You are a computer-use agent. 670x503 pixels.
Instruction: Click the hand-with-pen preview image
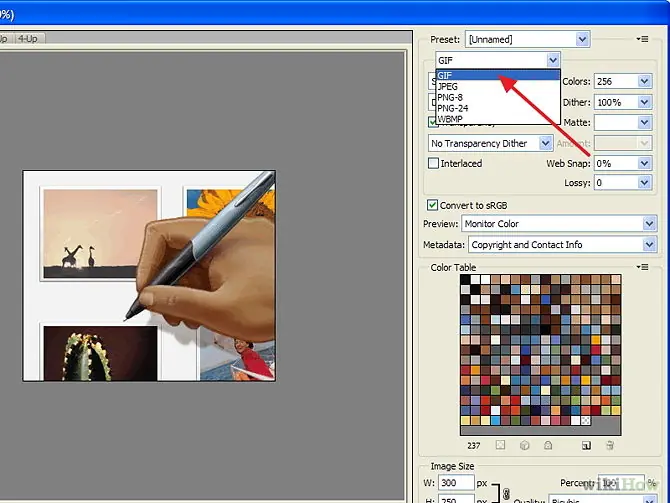[149, 276]
